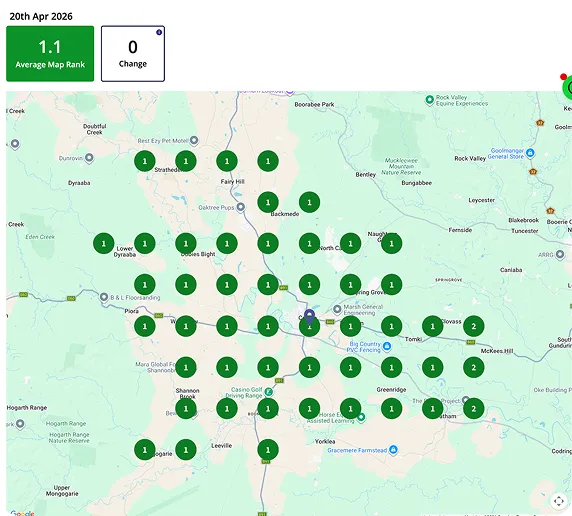Image resolution: width=572 pixels, height=516 pixels.
Task: Click Muckleewee Mountain Nature Reserve label
Action: pyautogui.click(x=401, y=166)
